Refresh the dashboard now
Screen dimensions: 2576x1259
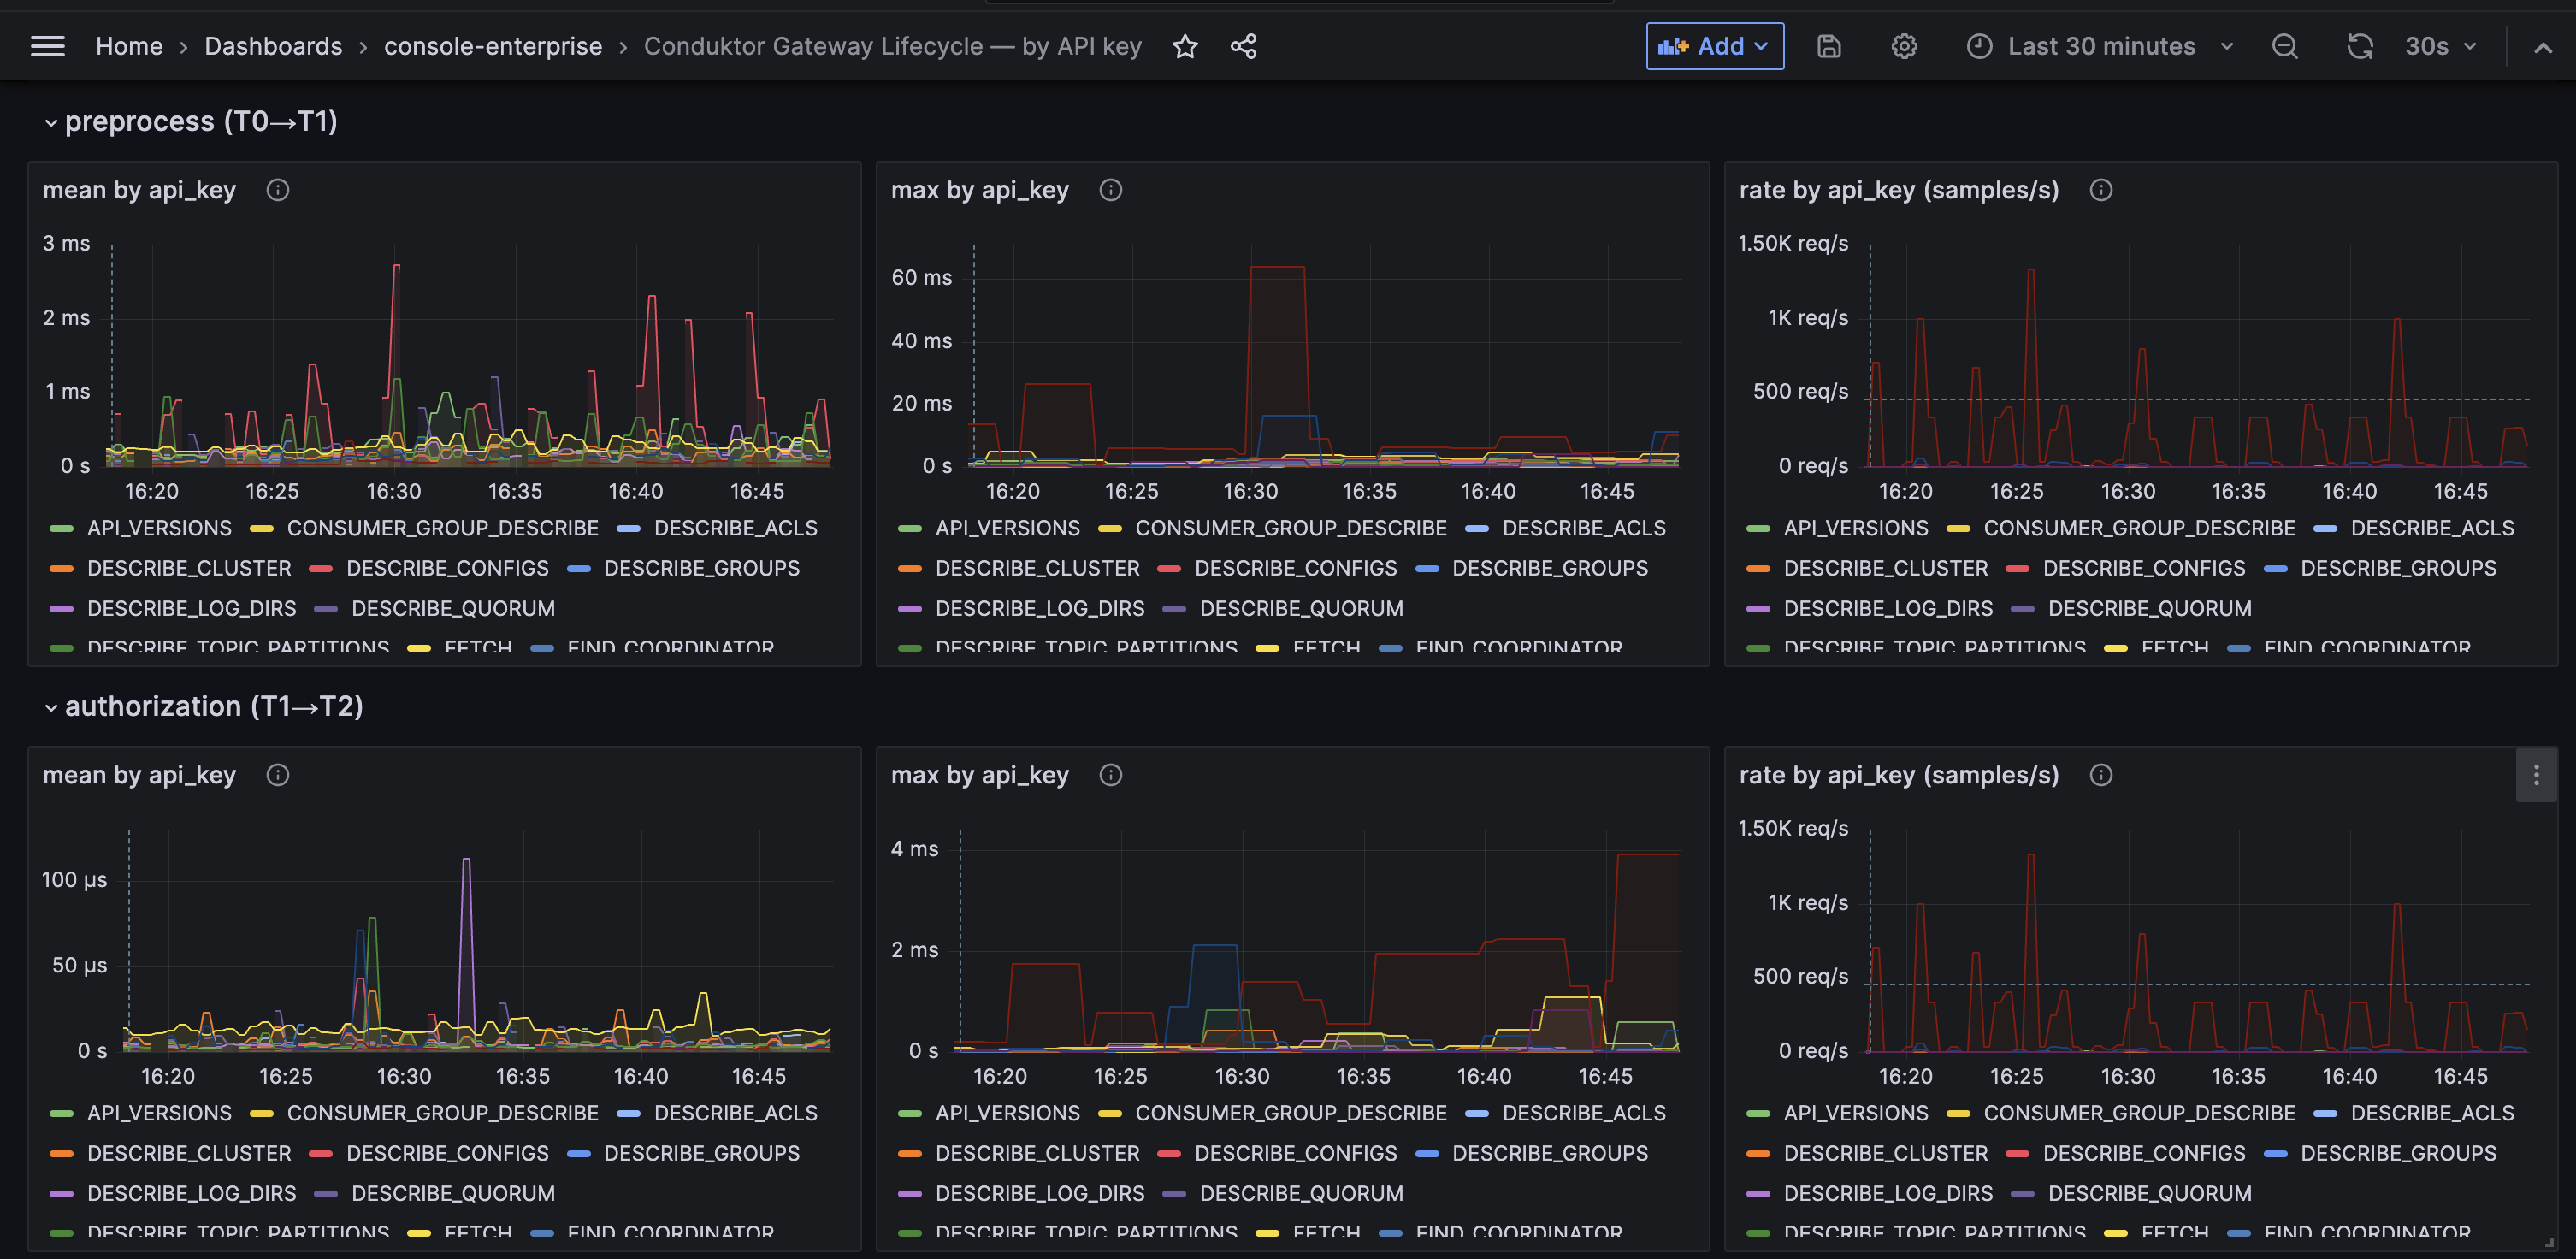point(2360,46)
